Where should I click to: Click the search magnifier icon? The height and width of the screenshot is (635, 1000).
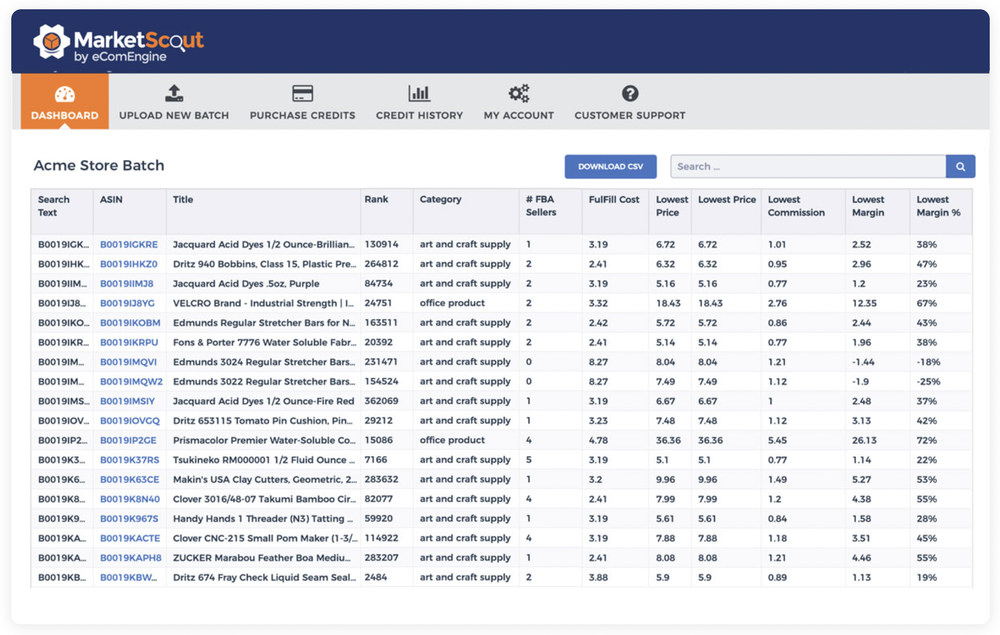coord(960,166)
